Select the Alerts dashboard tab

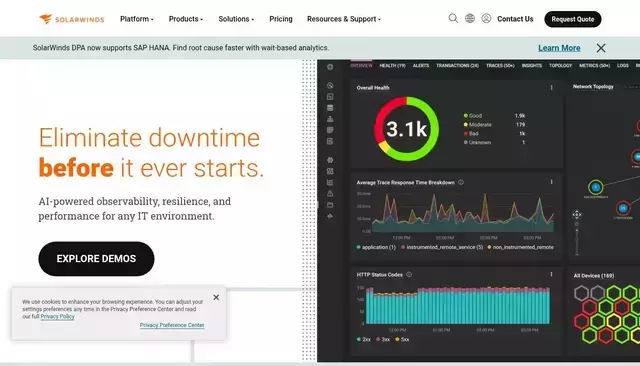coord(421,66)
